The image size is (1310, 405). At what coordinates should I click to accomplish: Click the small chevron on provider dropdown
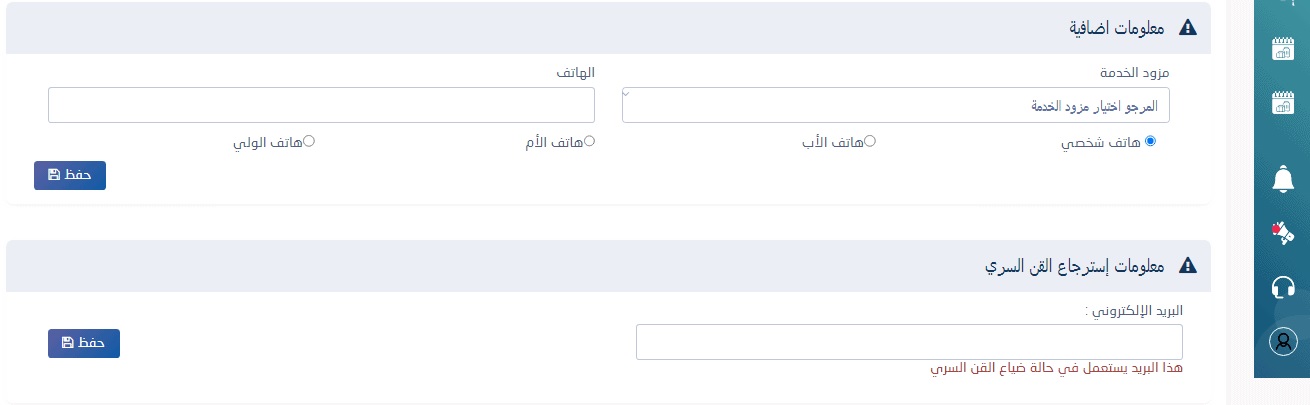point(627,93)
